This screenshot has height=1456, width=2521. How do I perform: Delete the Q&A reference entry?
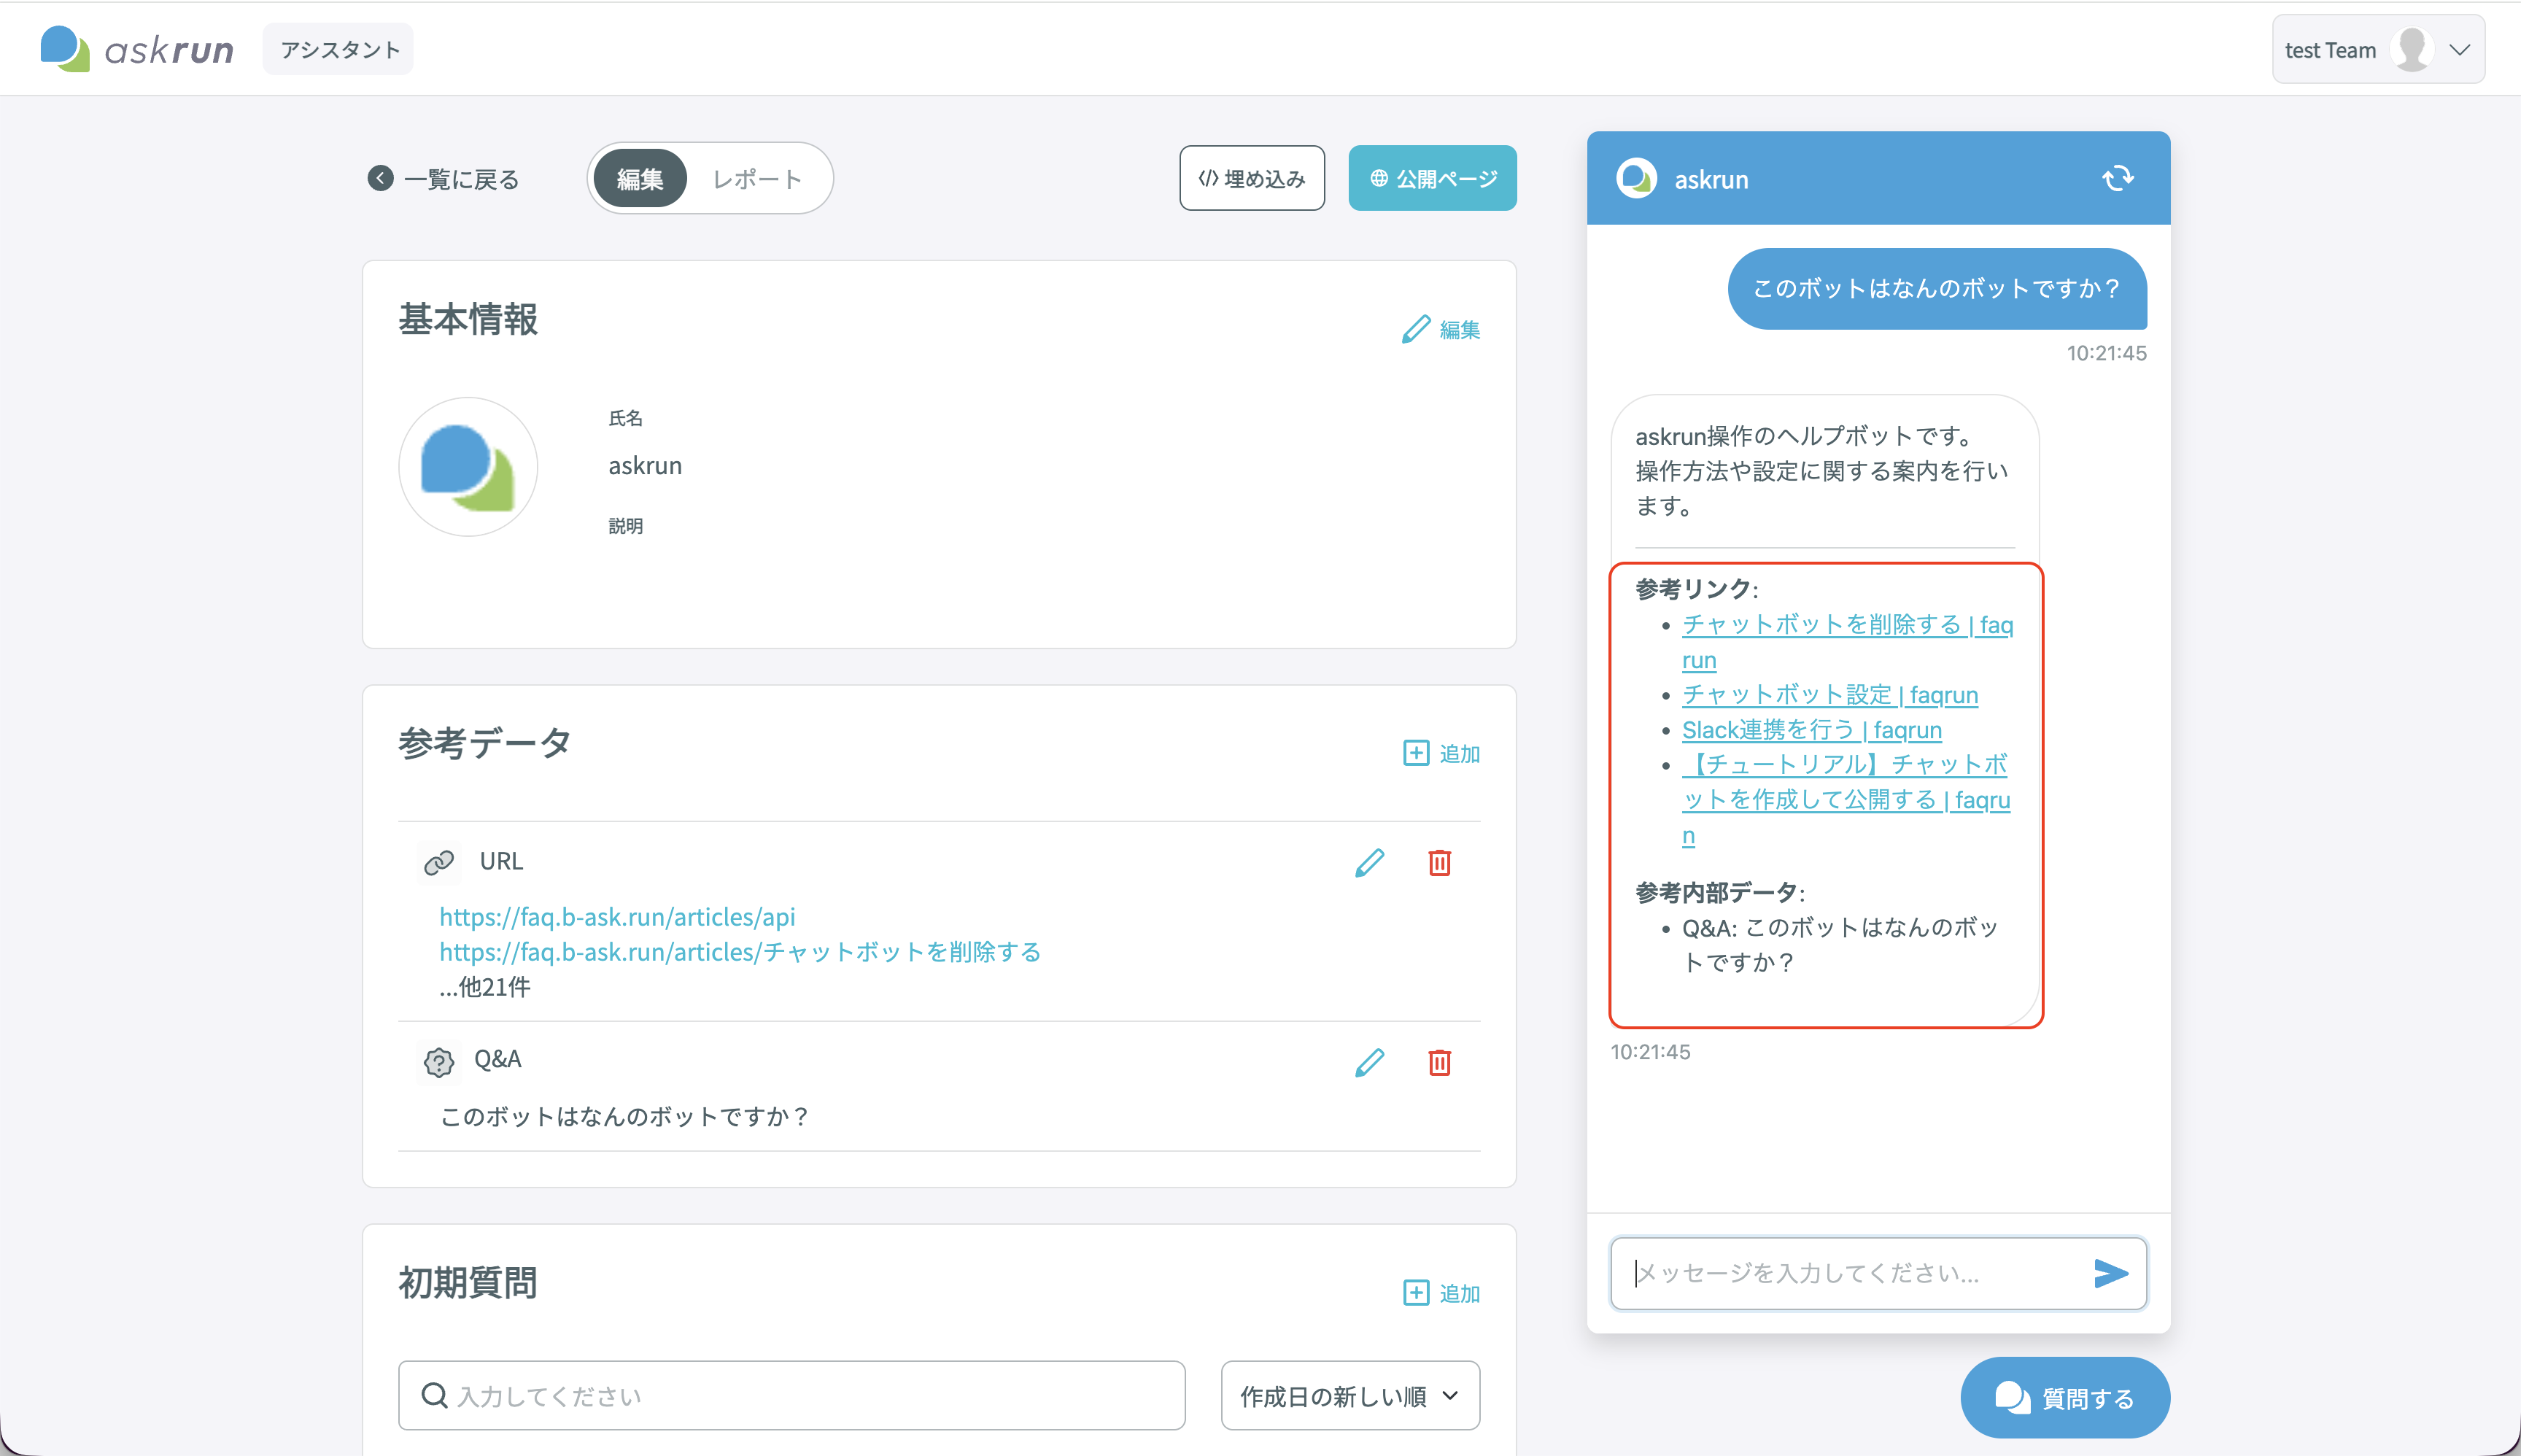point(1439,1062)
